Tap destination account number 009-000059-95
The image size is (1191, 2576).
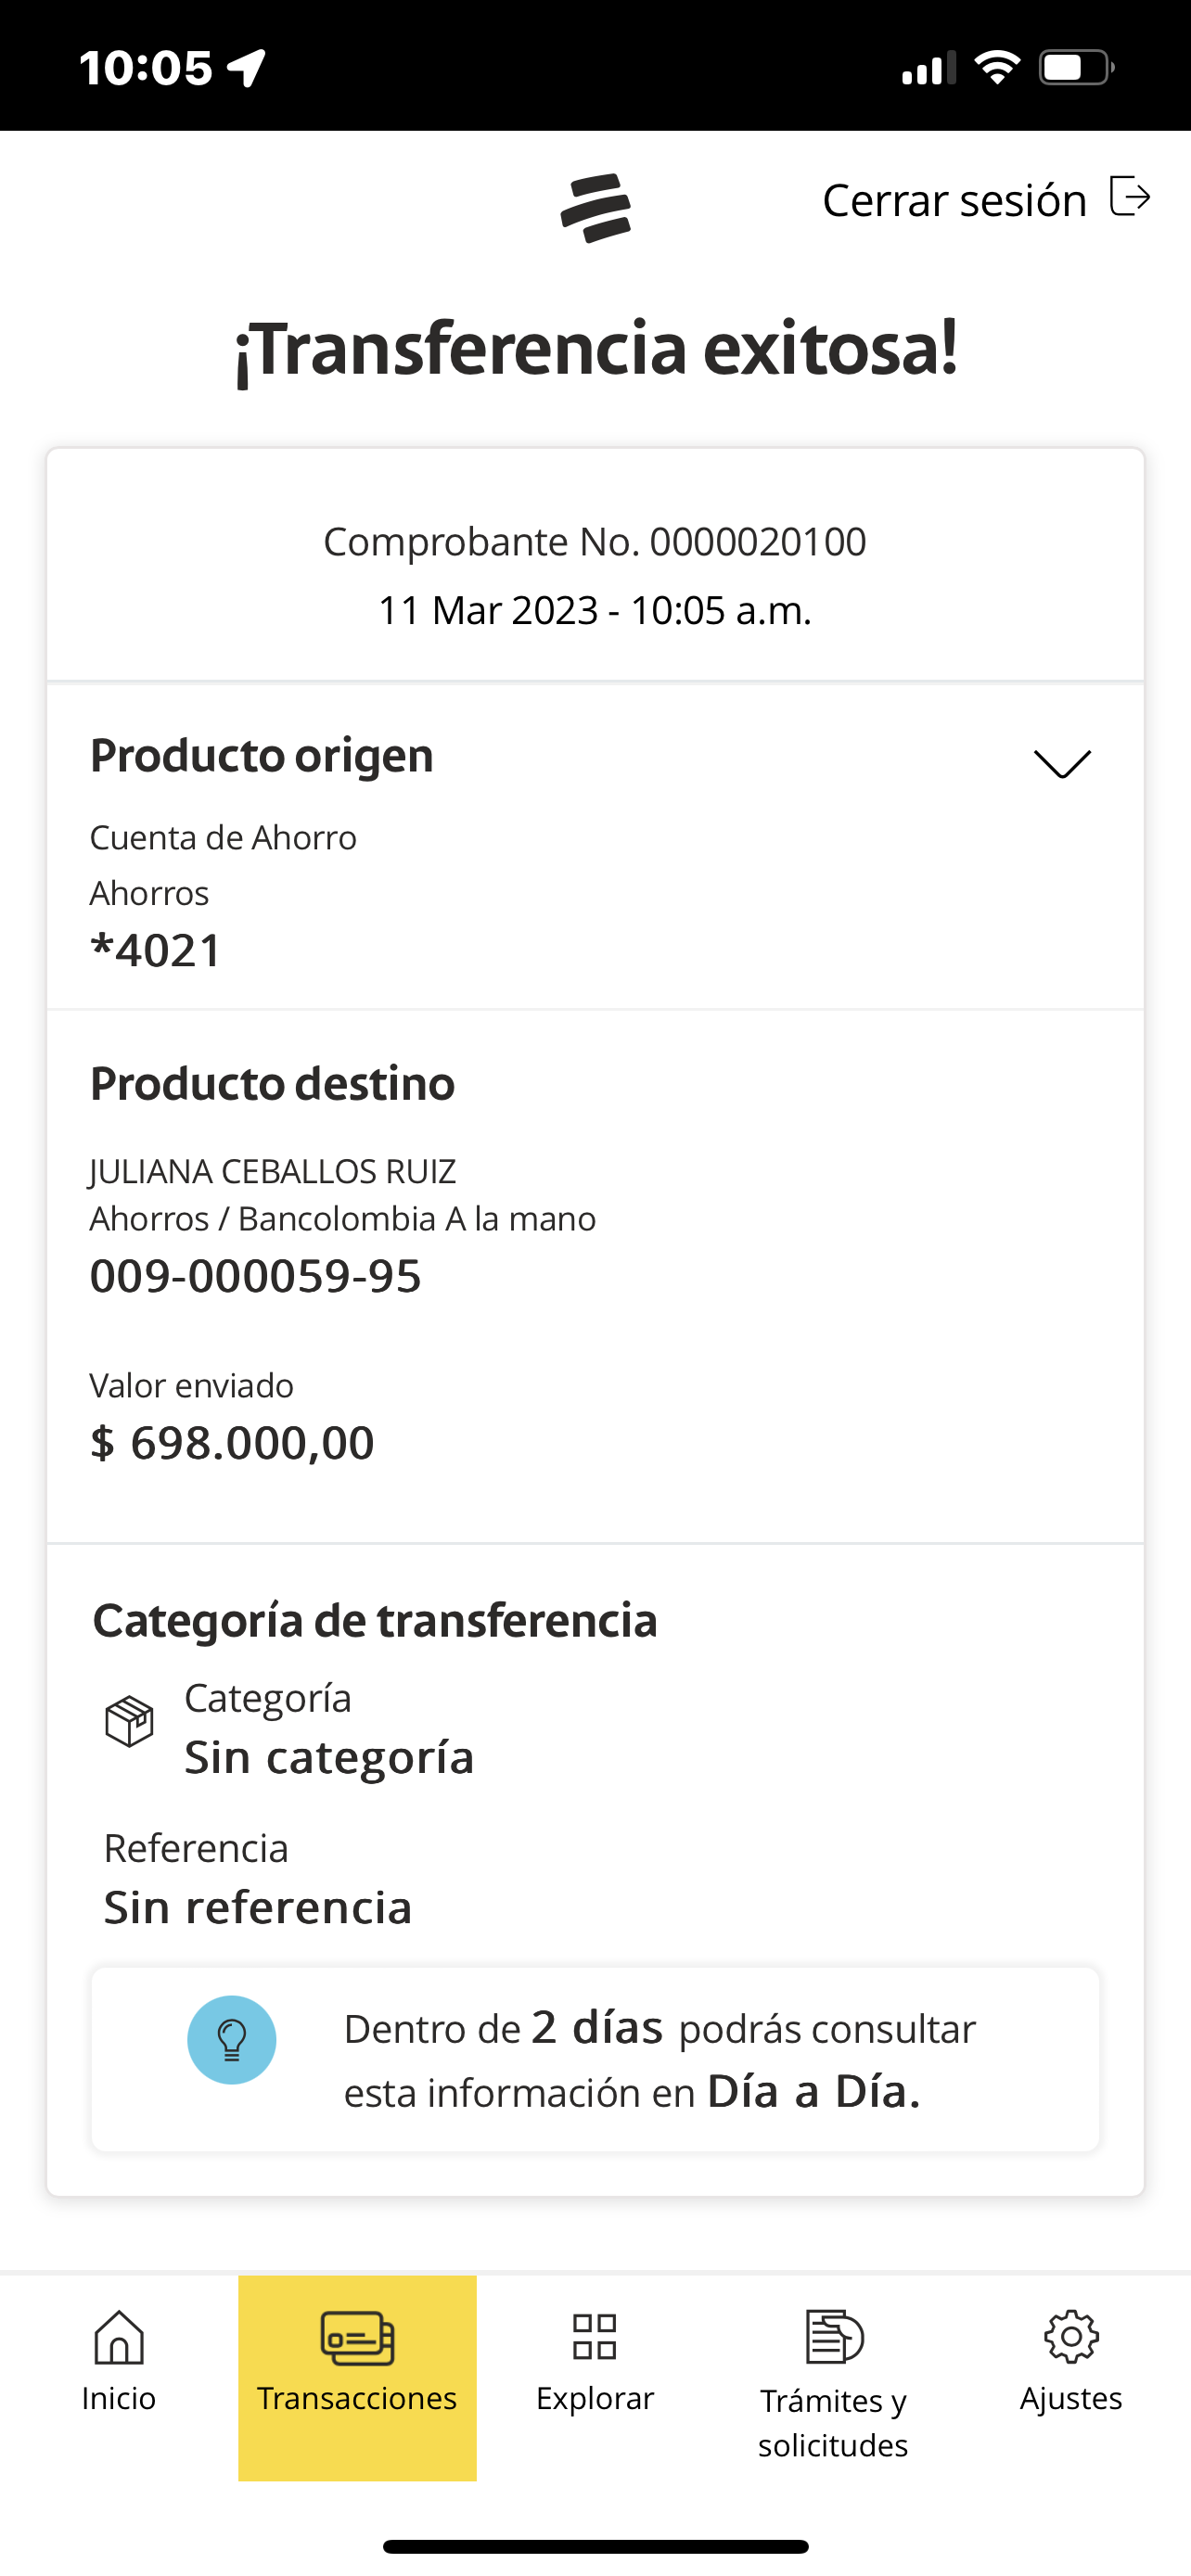256,1276
